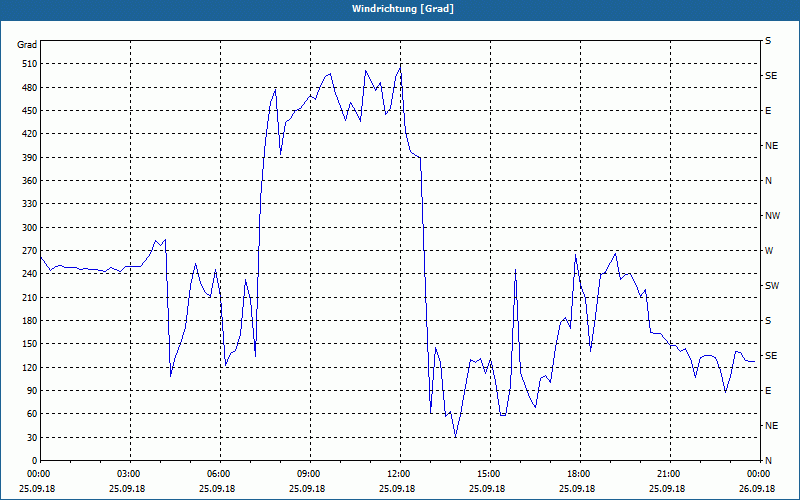Screen dimensions: 800x500
Task: Click the "S" compass label level with 180
Action: (768, 321)
